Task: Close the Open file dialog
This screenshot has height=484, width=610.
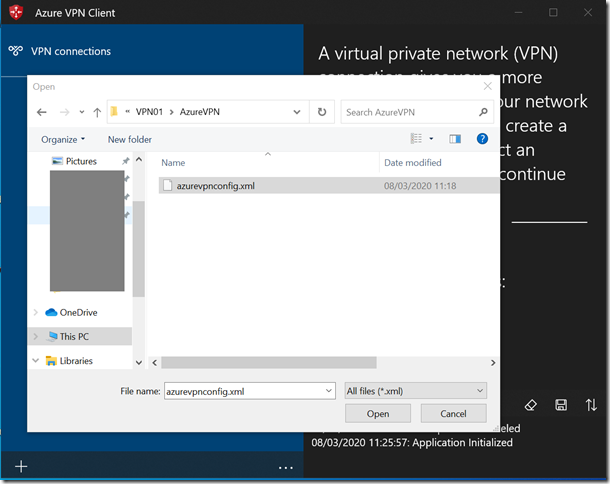Action: tap(487, 86)
